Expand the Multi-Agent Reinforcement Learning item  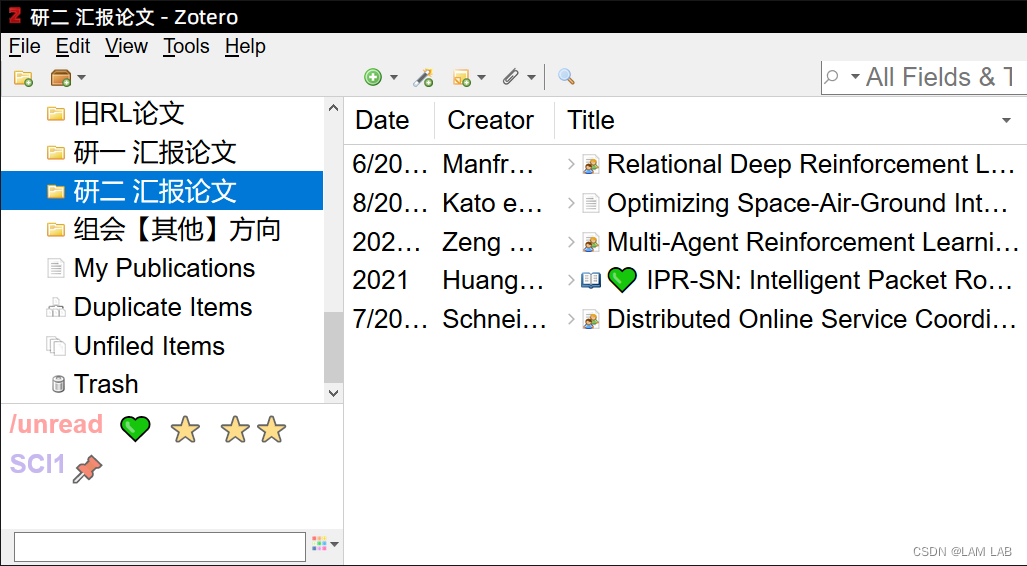(x=570, y=242)
